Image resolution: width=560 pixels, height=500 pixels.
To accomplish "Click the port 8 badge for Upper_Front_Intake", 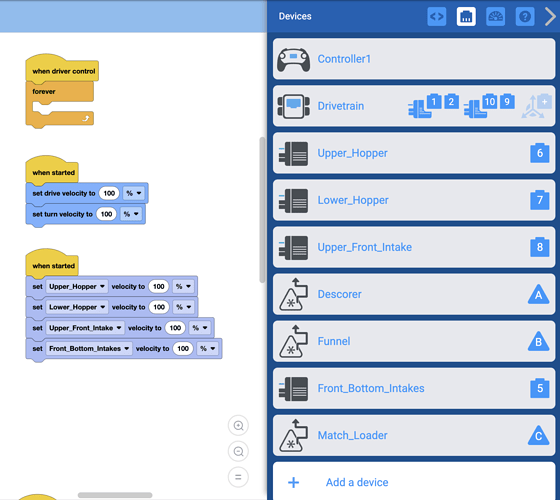I will click(540, 247).
